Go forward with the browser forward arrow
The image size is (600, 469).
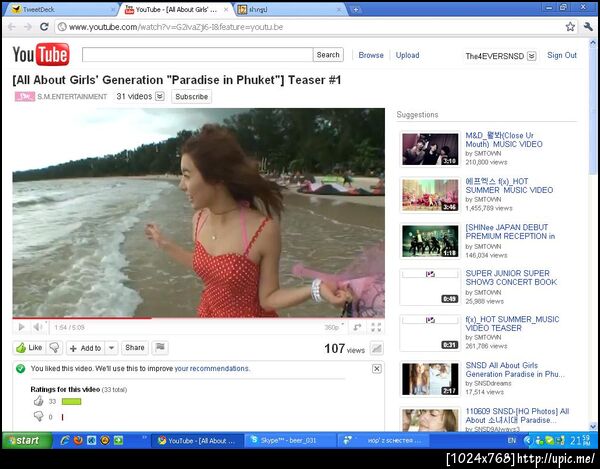(28, 27)
